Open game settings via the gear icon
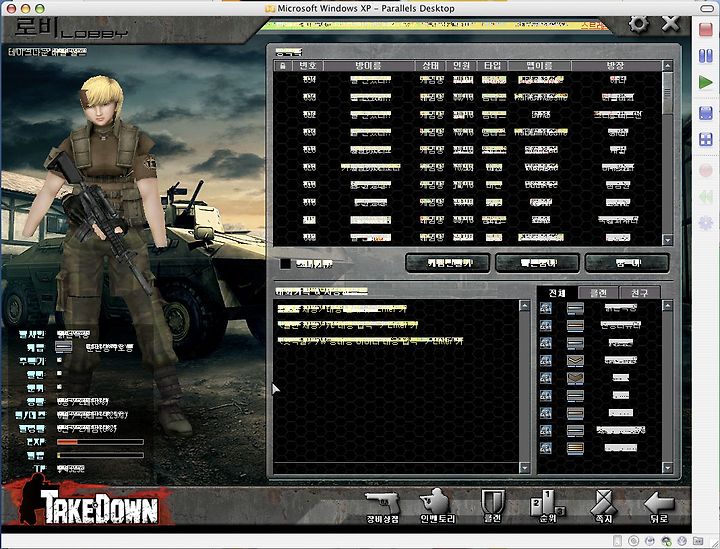 coord(639,24)
